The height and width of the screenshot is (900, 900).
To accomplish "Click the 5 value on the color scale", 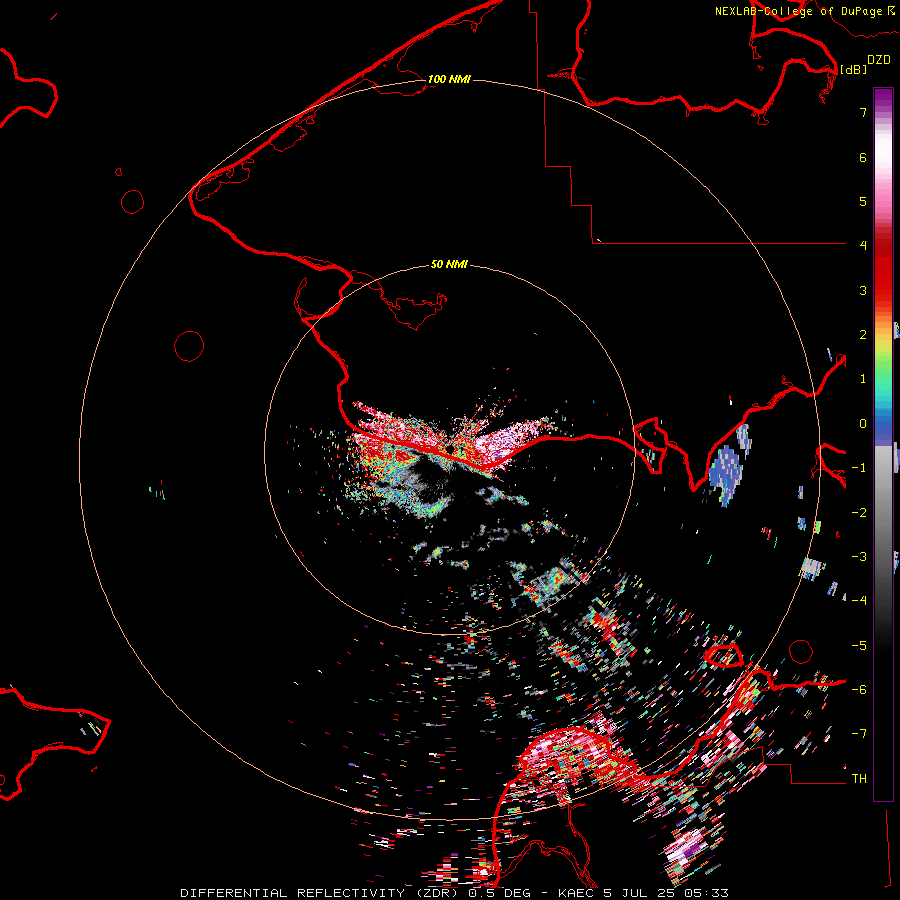I will tap(863, 201).
